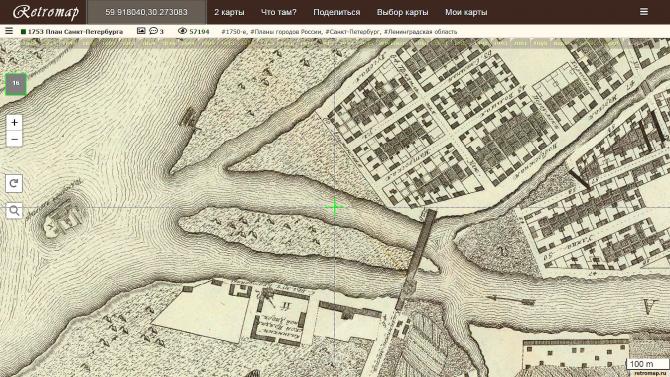Open the hamburger menu at top right

[x=644, y=12]
